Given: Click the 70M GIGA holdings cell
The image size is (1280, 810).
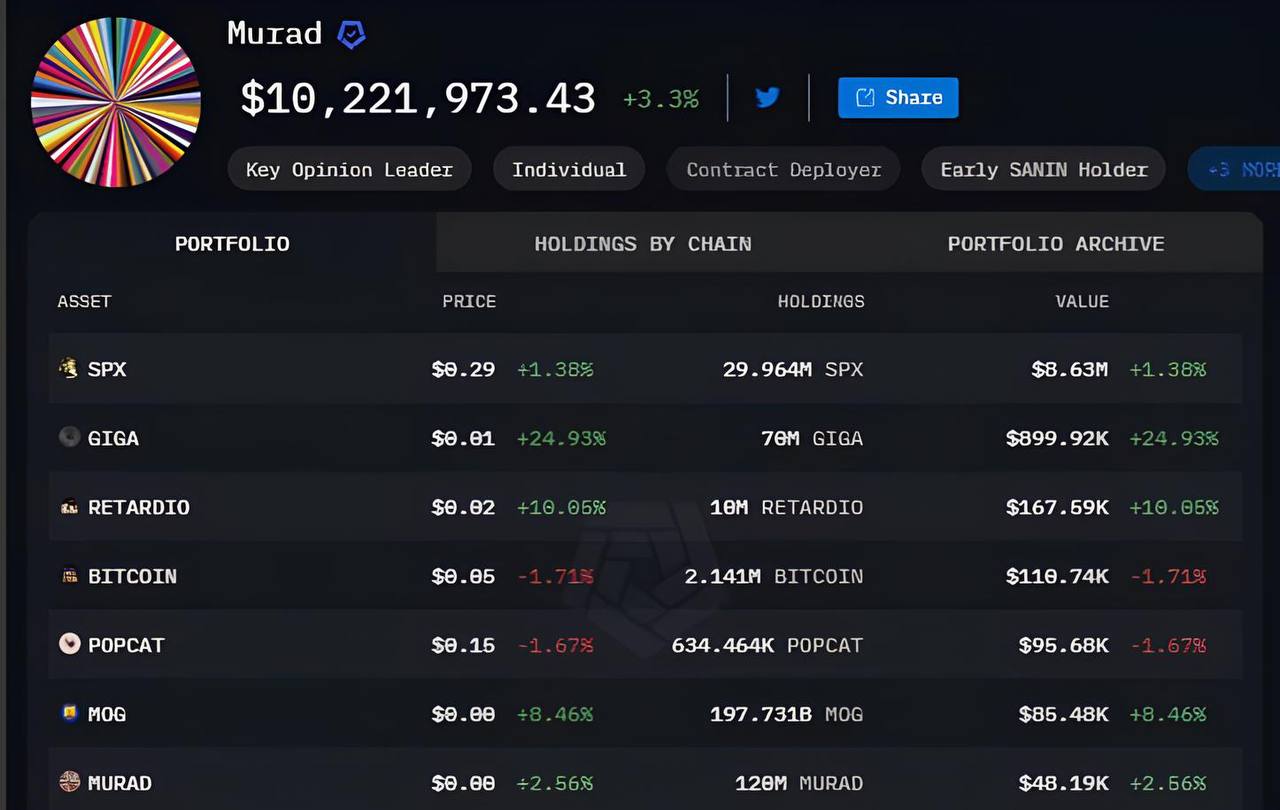Looking at the screenshot, I should pyautogui.click(x=811, y=438).
